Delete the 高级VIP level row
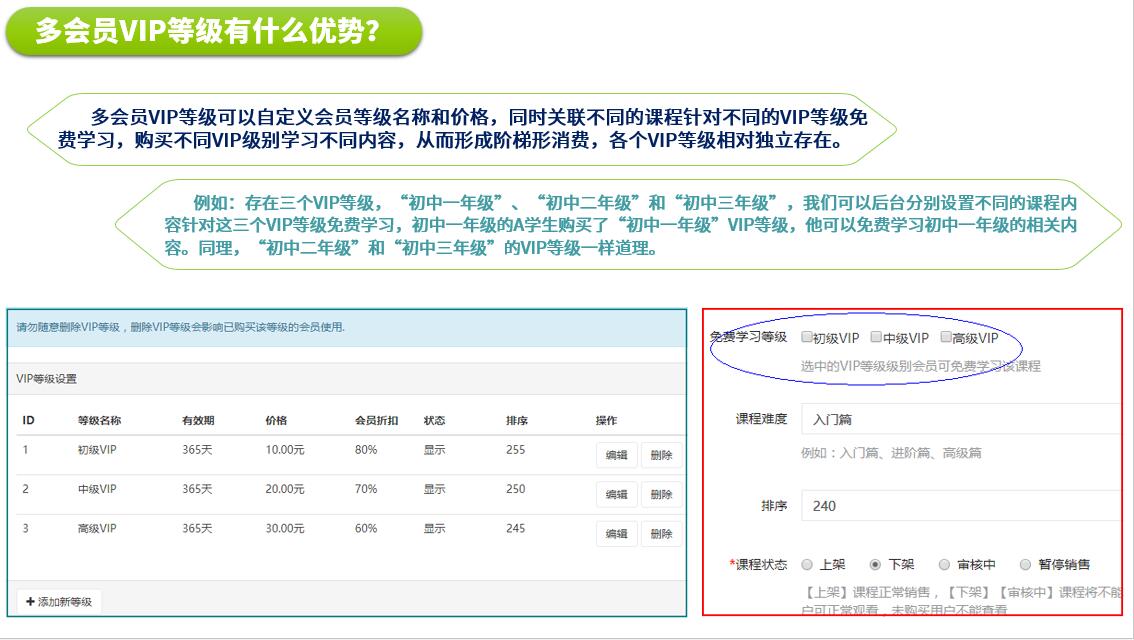Image resolution: width=1134 pixels, height=640 pixels. coord(661,534)
